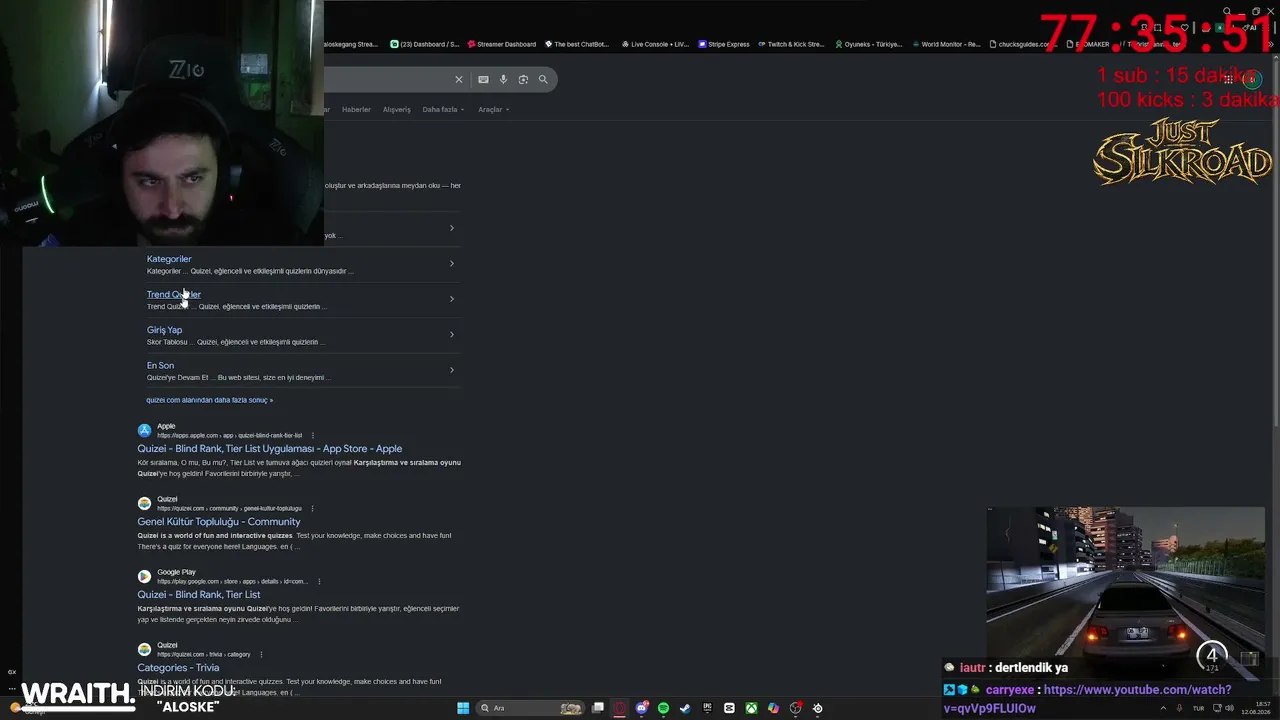Screen dimensions: 1280x720
Task: Show hidden system tray icons
Action: tap(1164, 708)
